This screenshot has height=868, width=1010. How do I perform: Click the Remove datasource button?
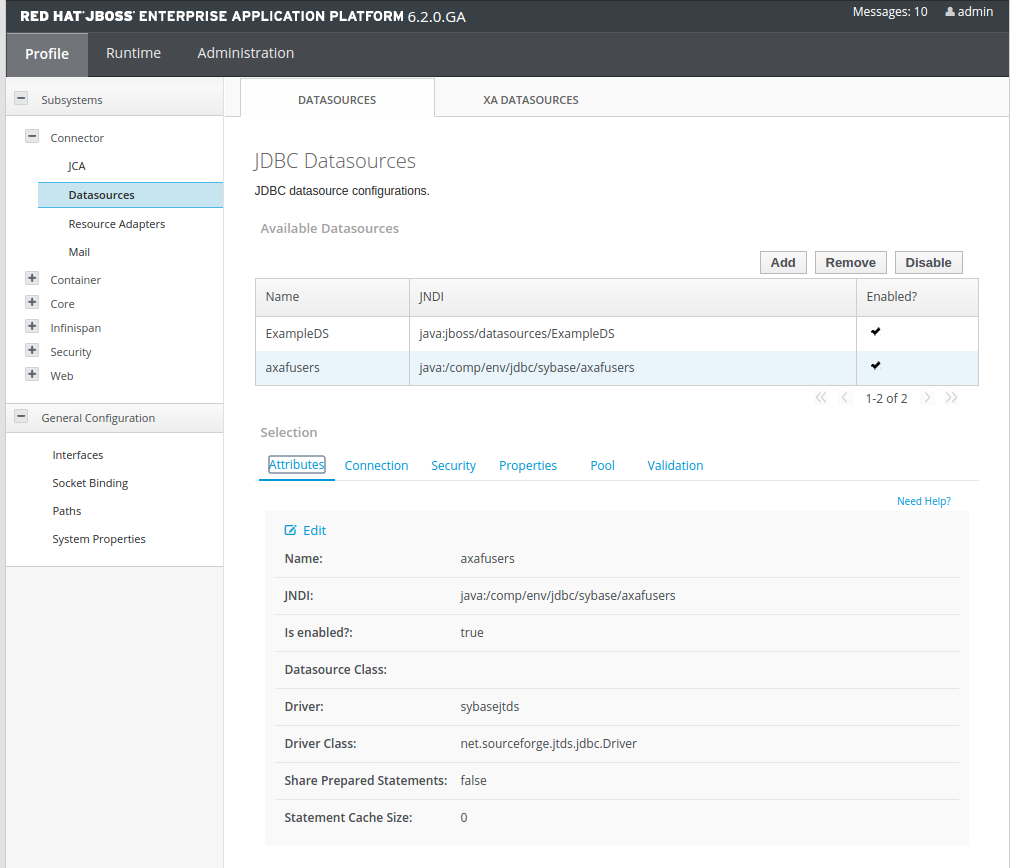[x=850, y=263]
